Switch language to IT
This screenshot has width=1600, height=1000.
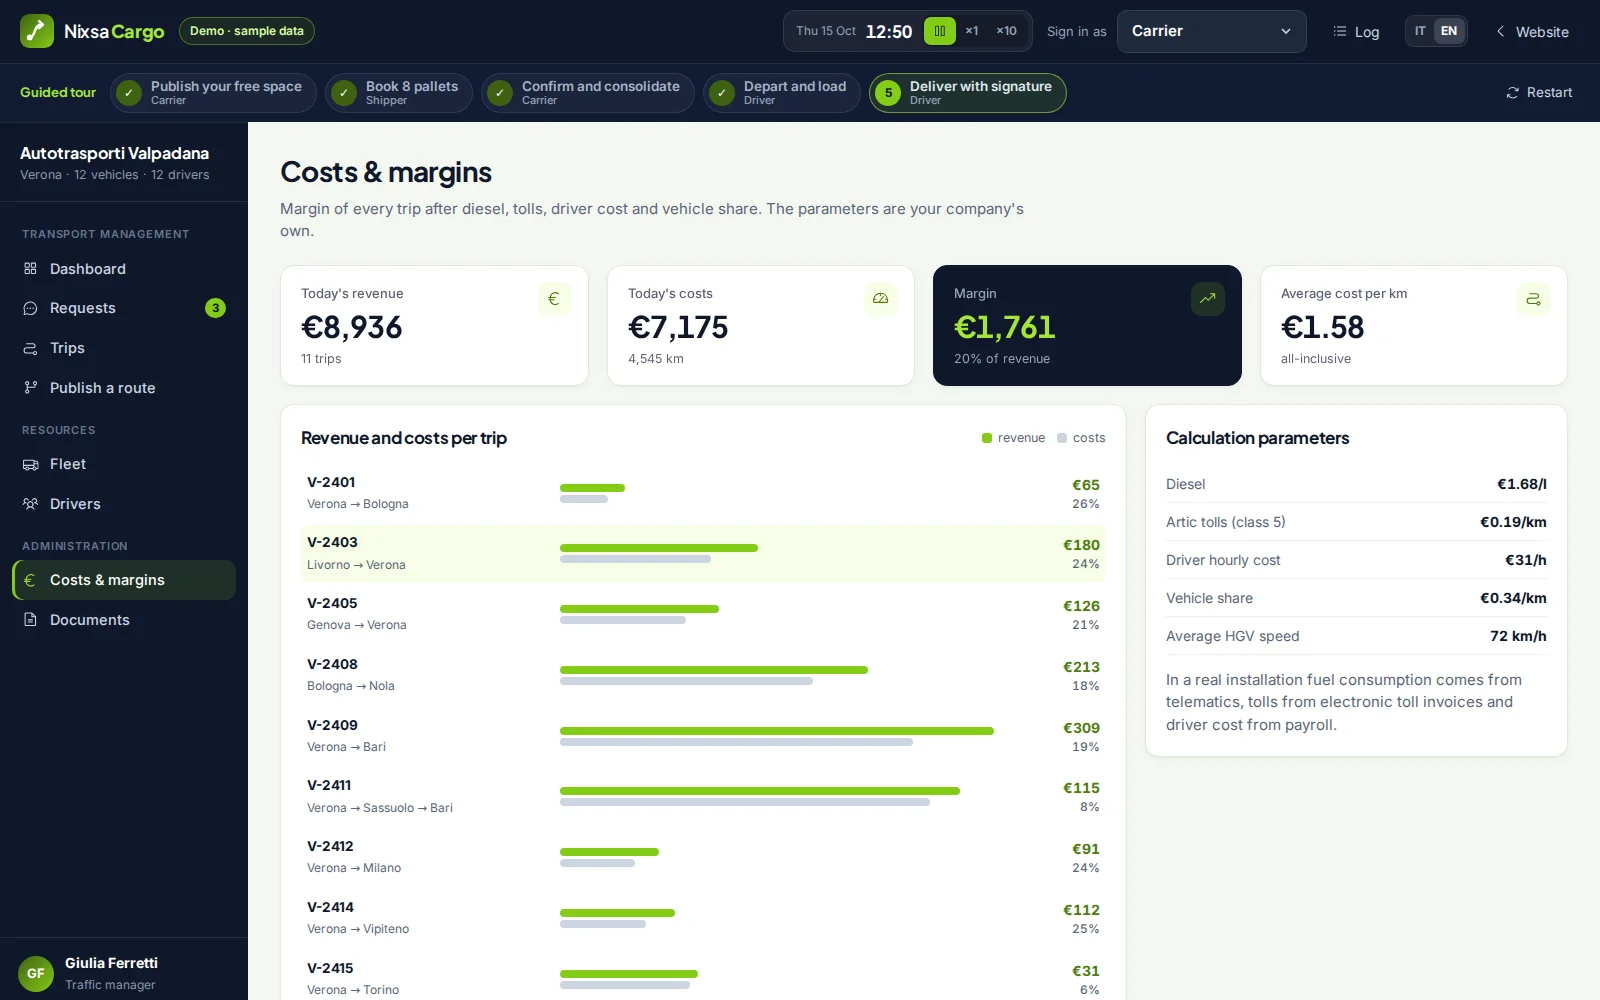tap(1420, 31)
